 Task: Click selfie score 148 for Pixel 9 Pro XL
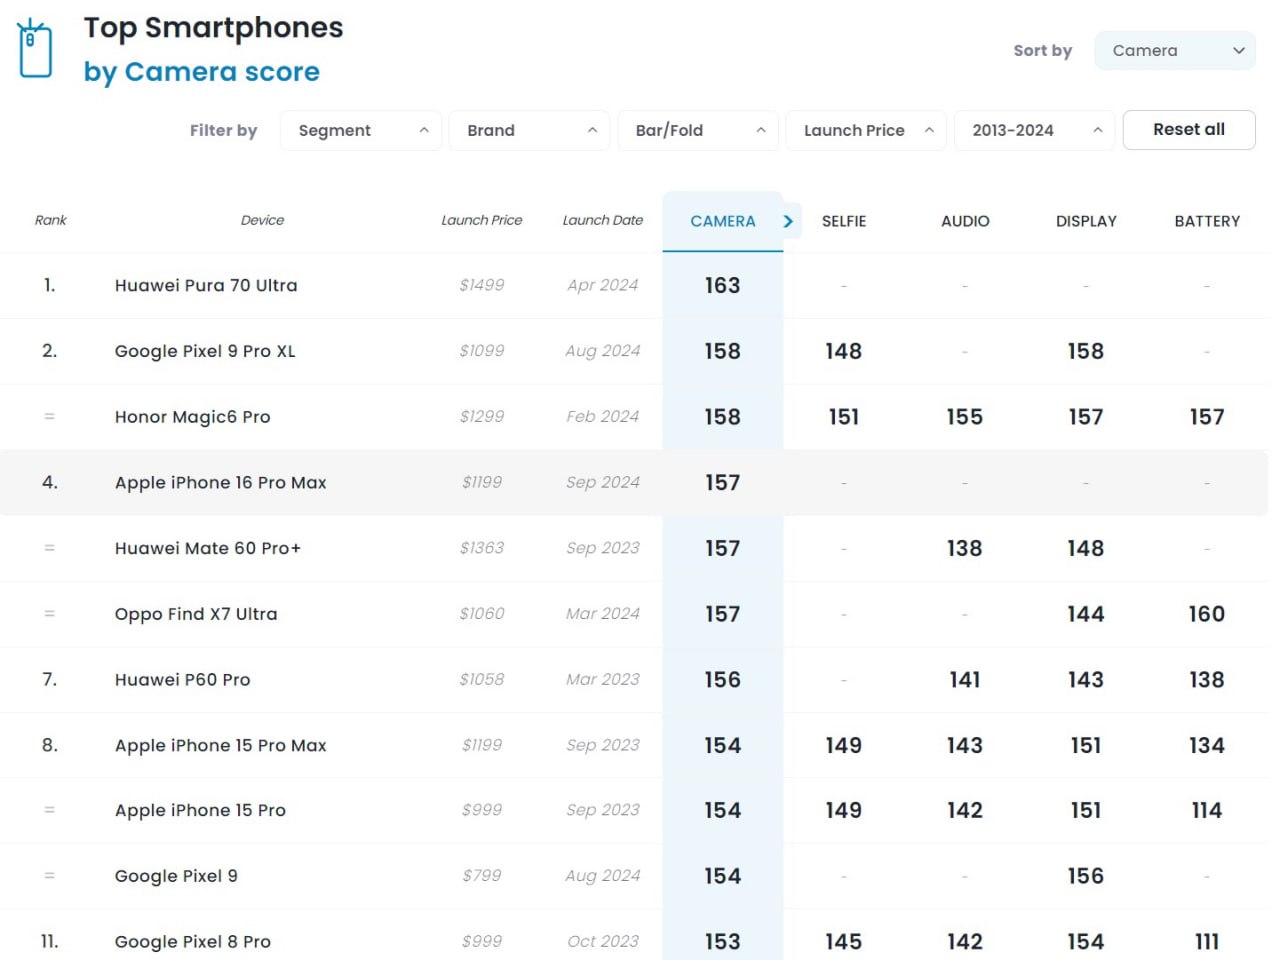tap(844, 351)
